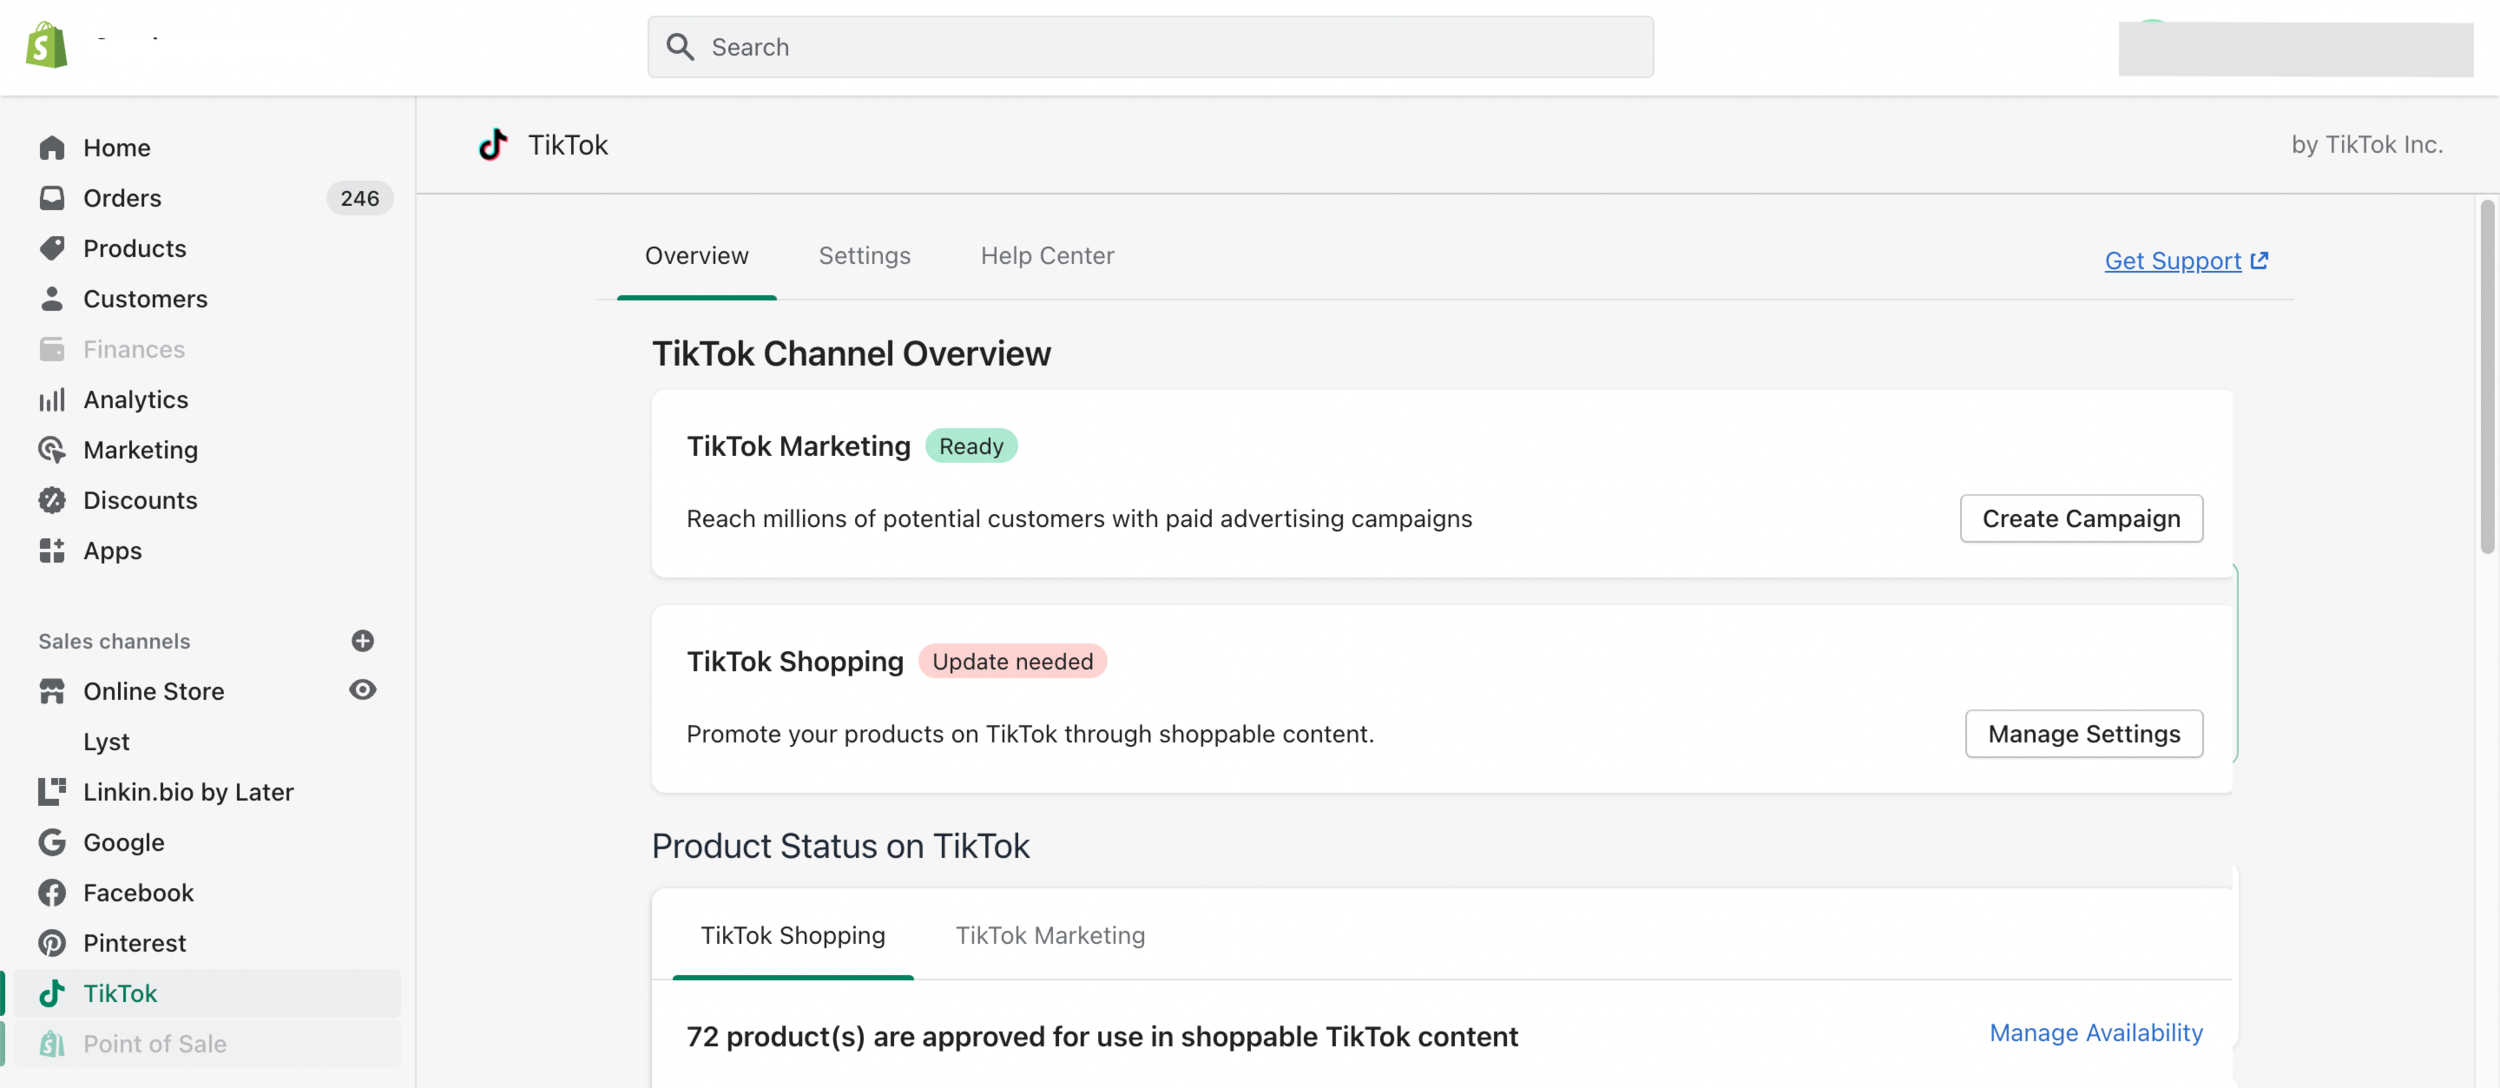Screen dimensions: 2500x1088
Task: Open the Apps label
Action: [x=112, y=550]
